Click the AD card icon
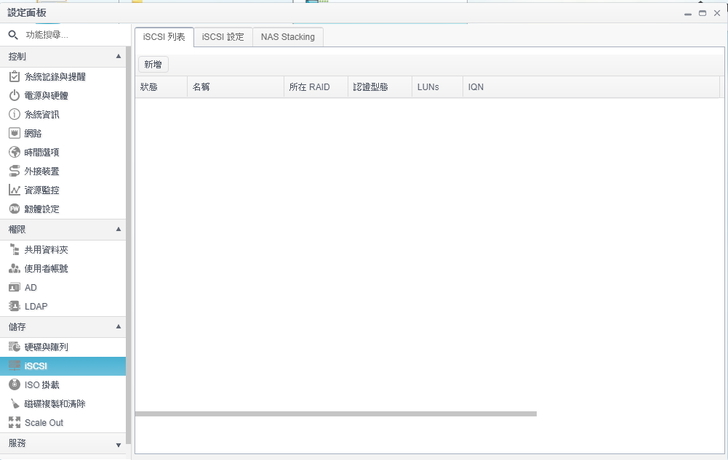728x460 pixels. click(14, 287)
